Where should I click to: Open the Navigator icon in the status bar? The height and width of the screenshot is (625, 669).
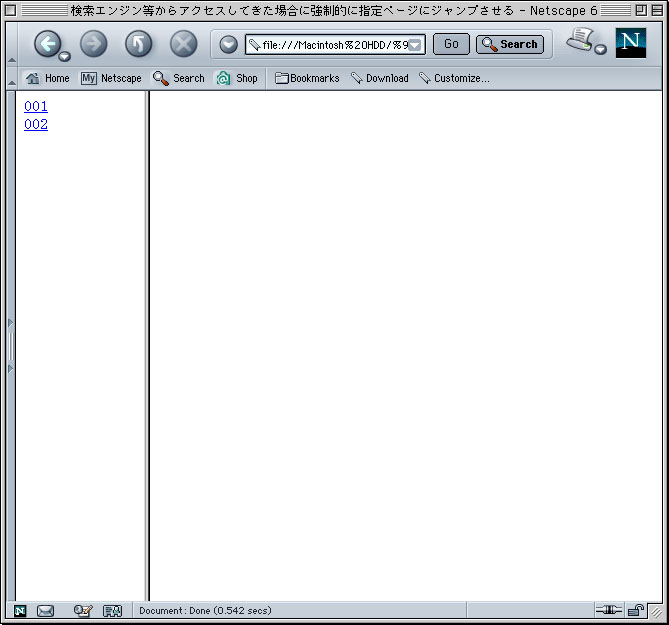point(20,611)
